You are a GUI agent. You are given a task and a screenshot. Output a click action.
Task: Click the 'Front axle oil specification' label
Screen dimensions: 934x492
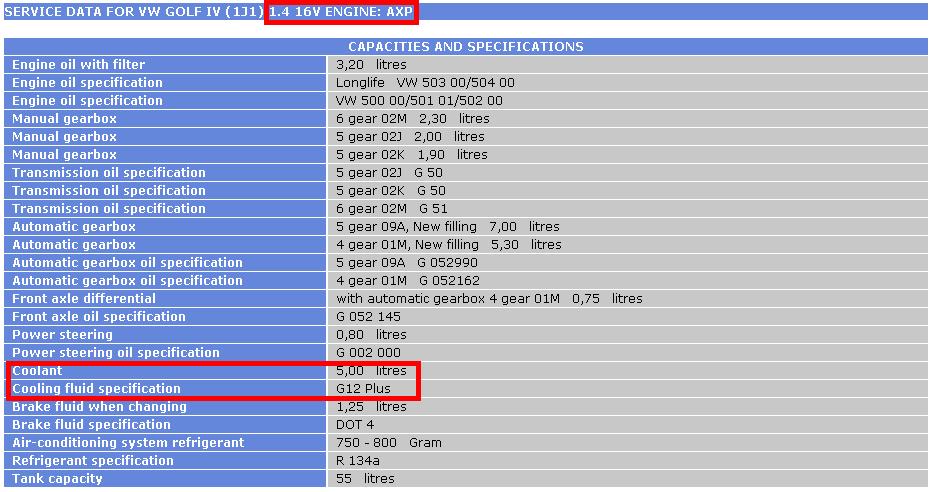pos(99,317)
